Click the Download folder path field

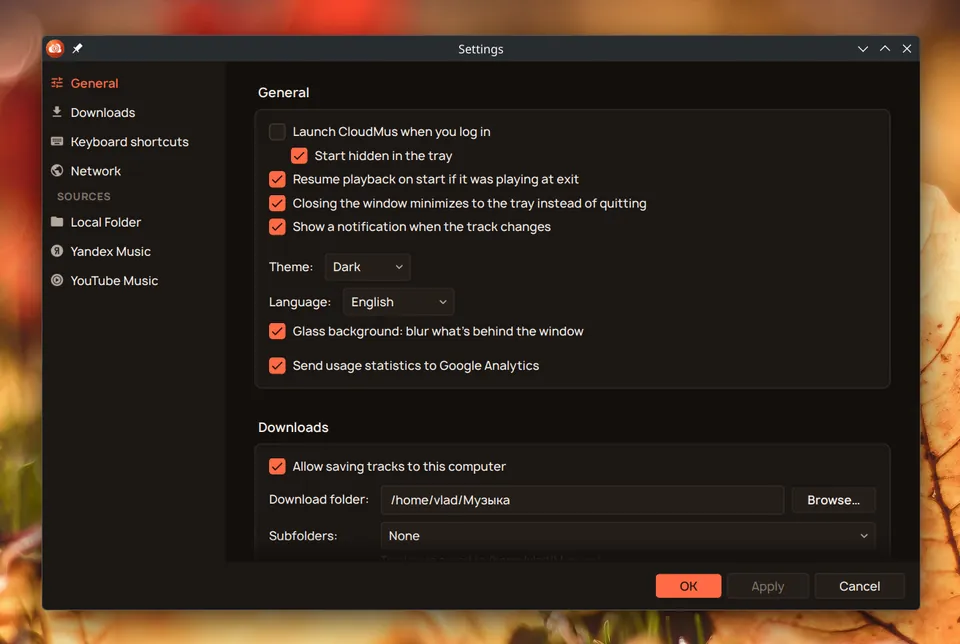(582, 500)
